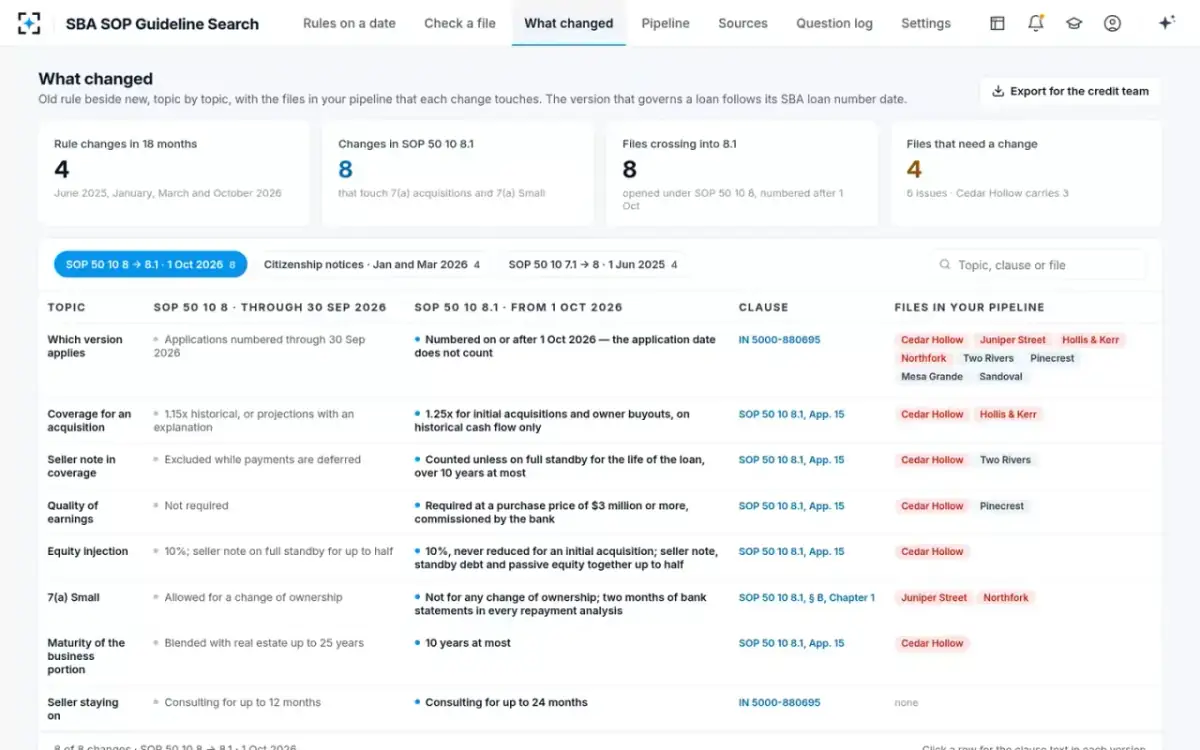Screen dimensions: 1200x750
Task: Select the Seller staying on topic
Action: tap(83, 709)
